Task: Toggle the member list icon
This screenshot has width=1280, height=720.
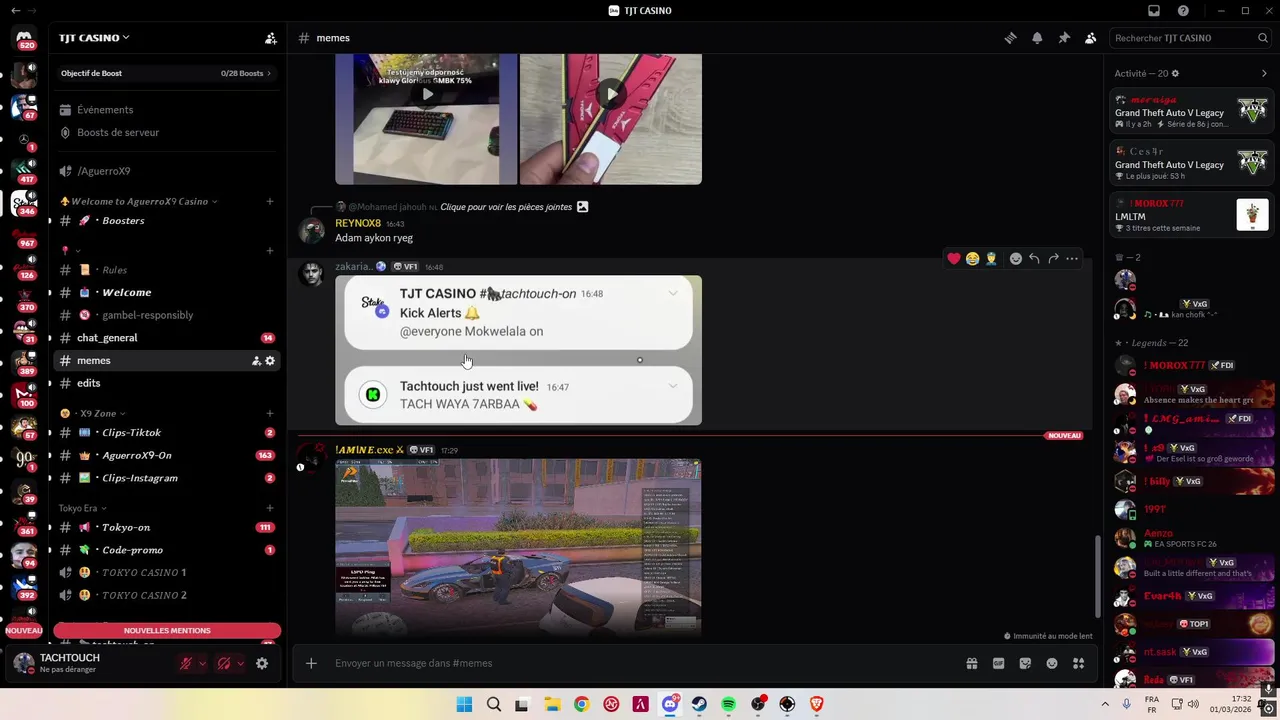Action: click(1090, 38)
